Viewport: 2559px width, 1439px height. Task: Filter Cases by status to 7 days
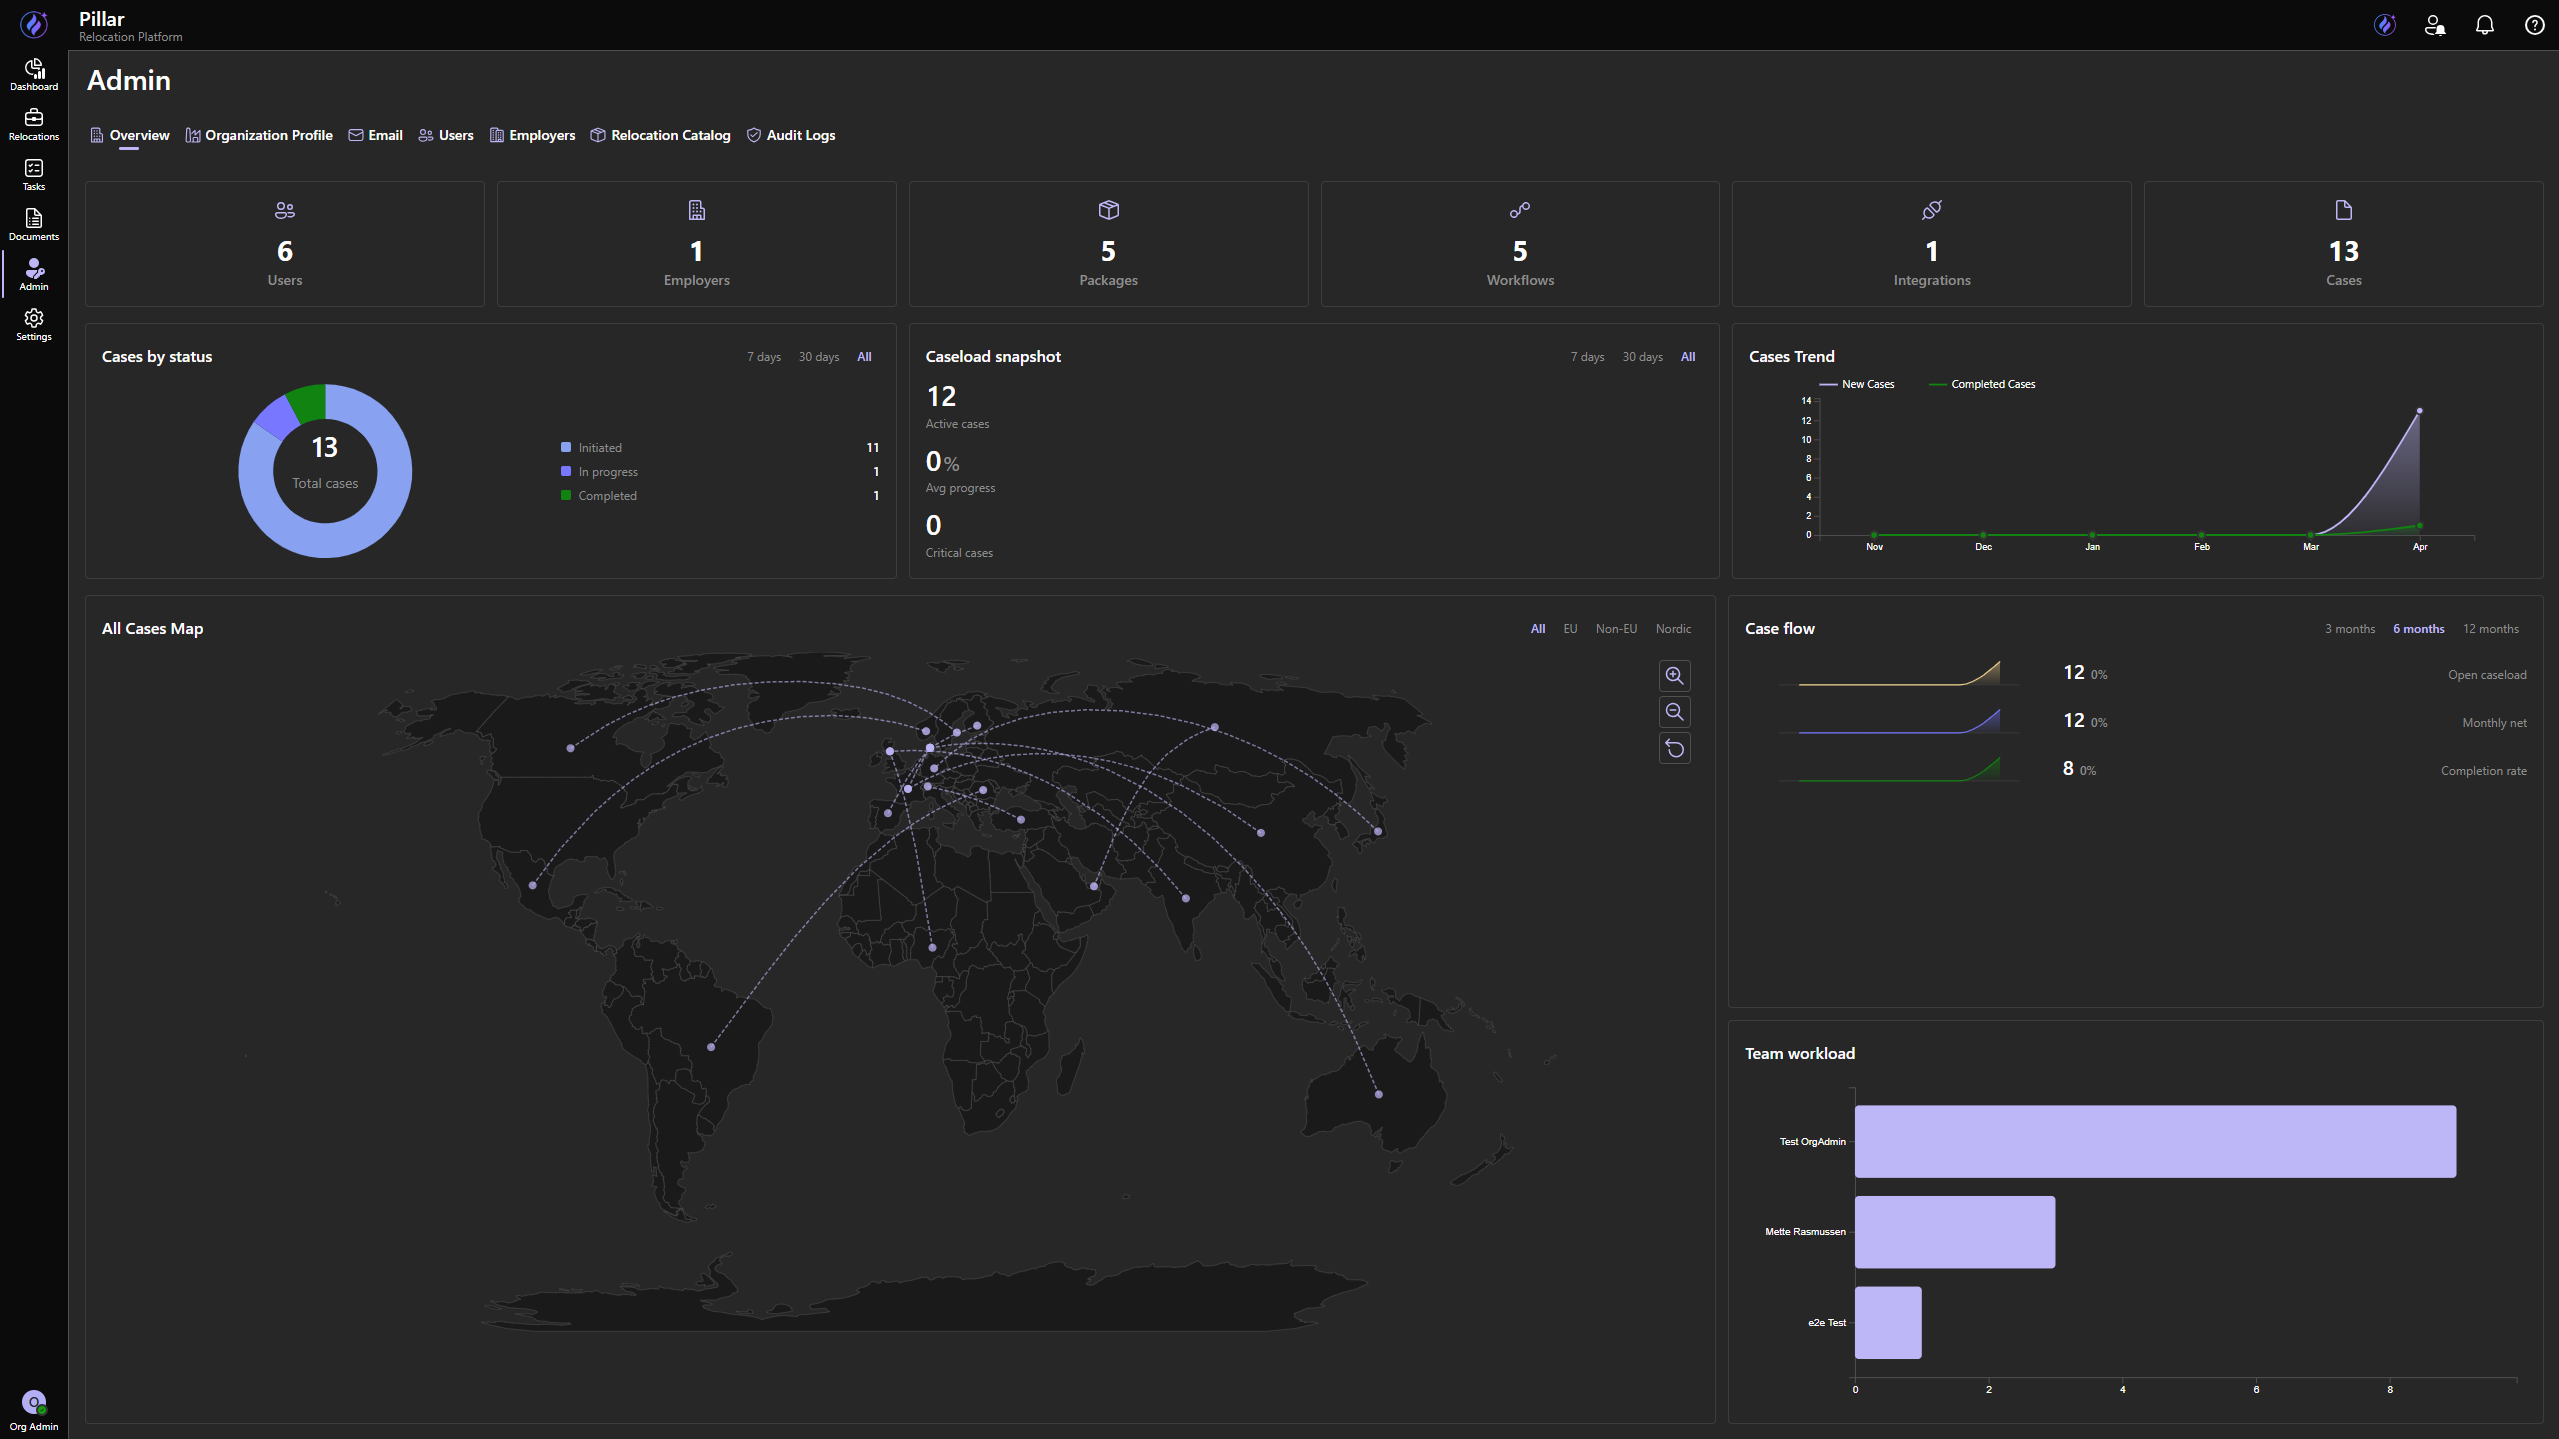point(764,357)
